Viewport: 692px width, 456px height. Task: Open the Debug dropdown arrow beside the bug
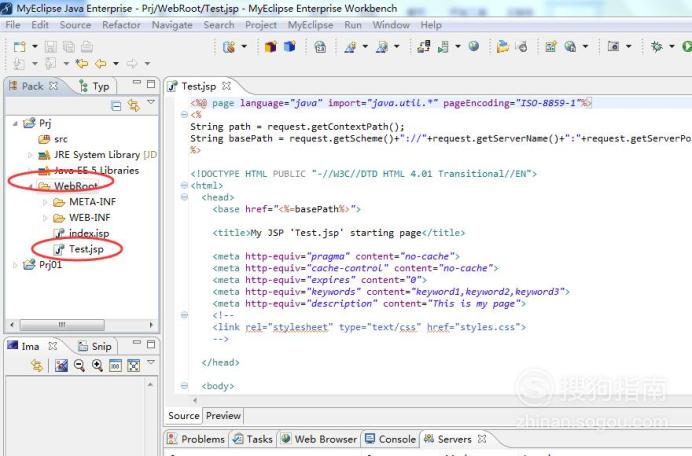pyautogui.click(x=672, y=46)
